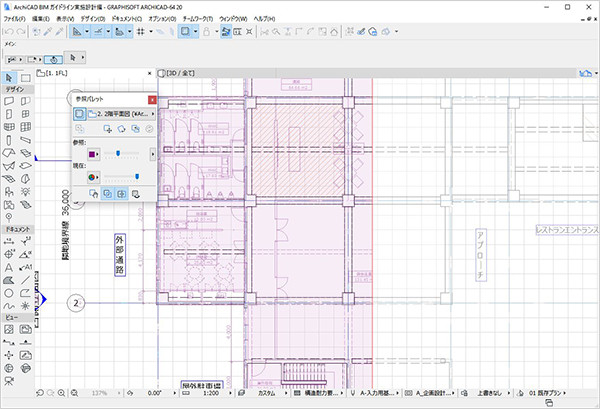Select the Angle Dimension tool
Screen dimensions: 600x409
click(x=26, y=254)
